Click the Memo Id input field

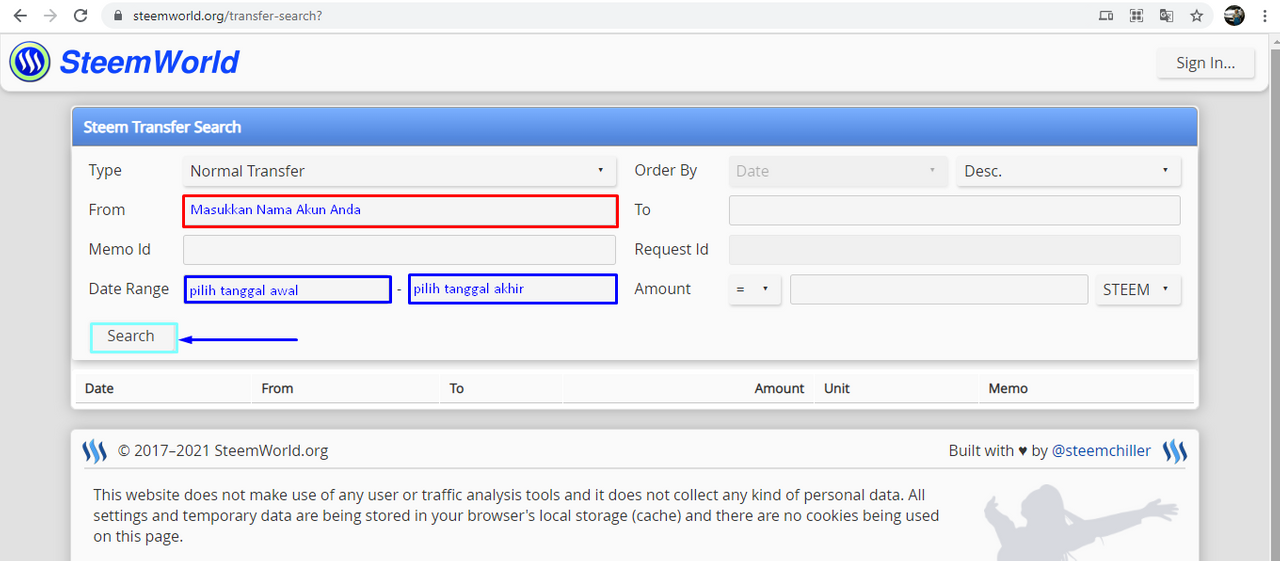399,250
